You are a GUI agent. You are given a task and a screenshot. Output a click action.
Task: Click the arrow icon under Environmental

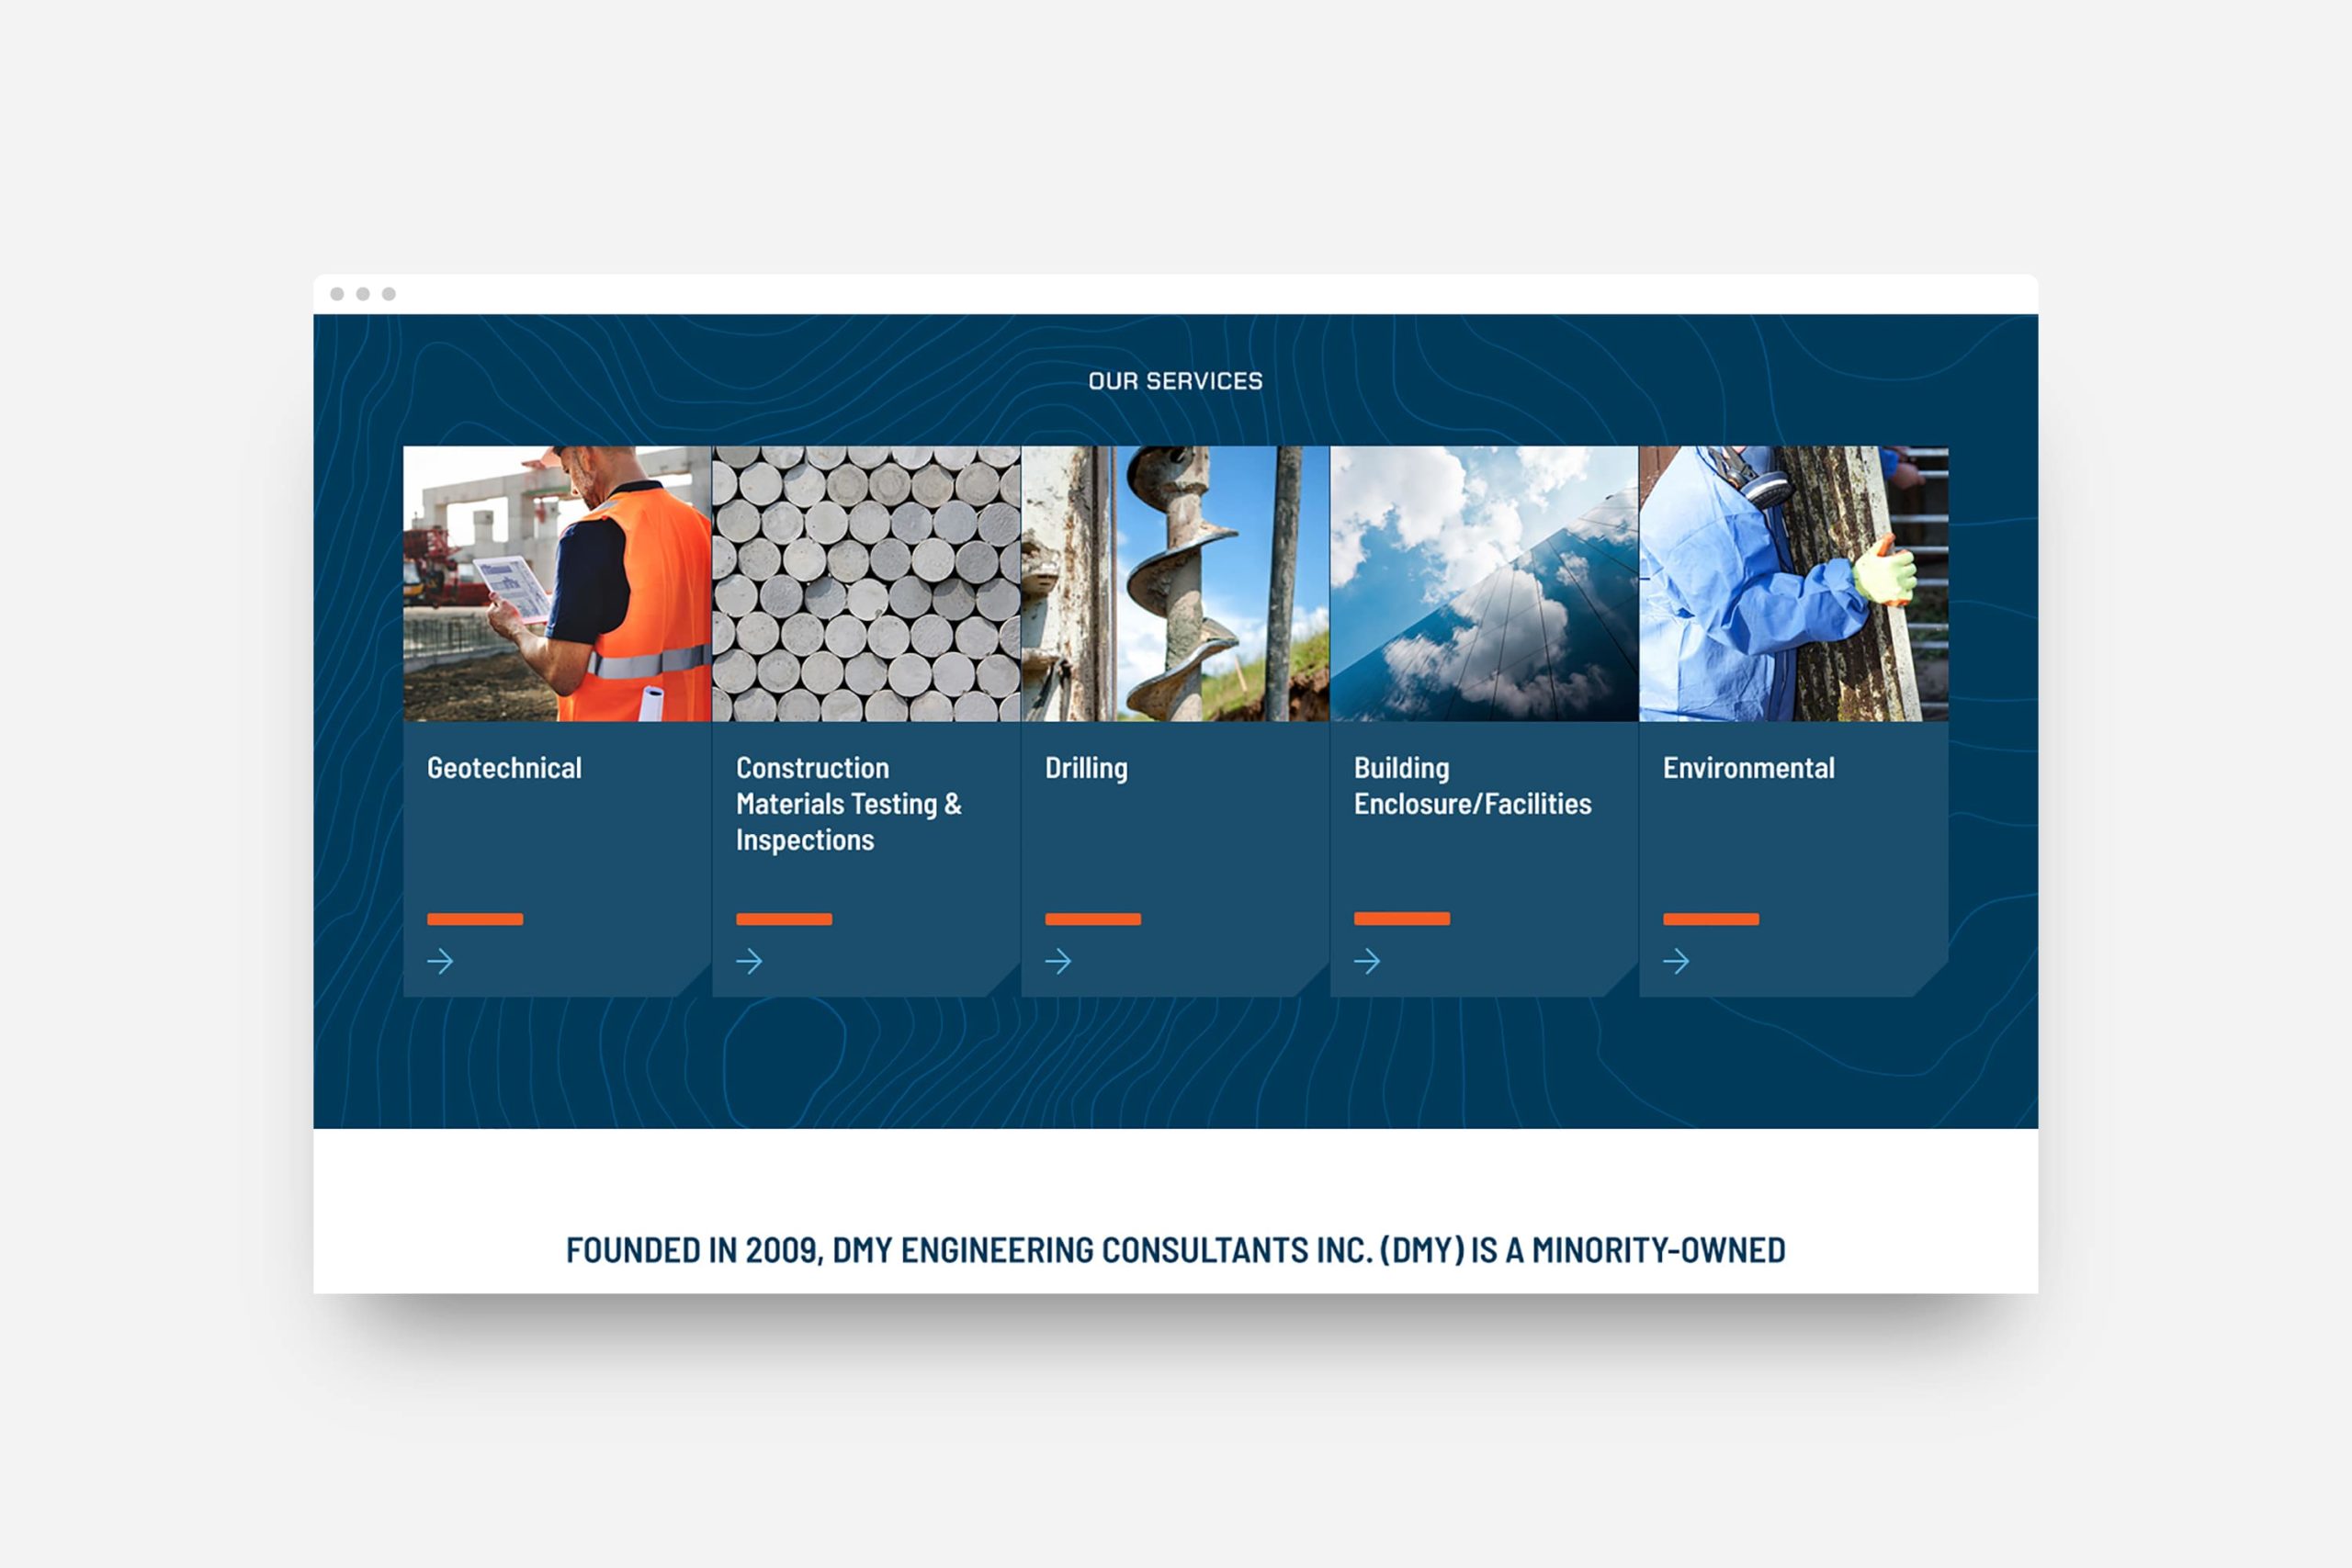[x=1676, y=961]
